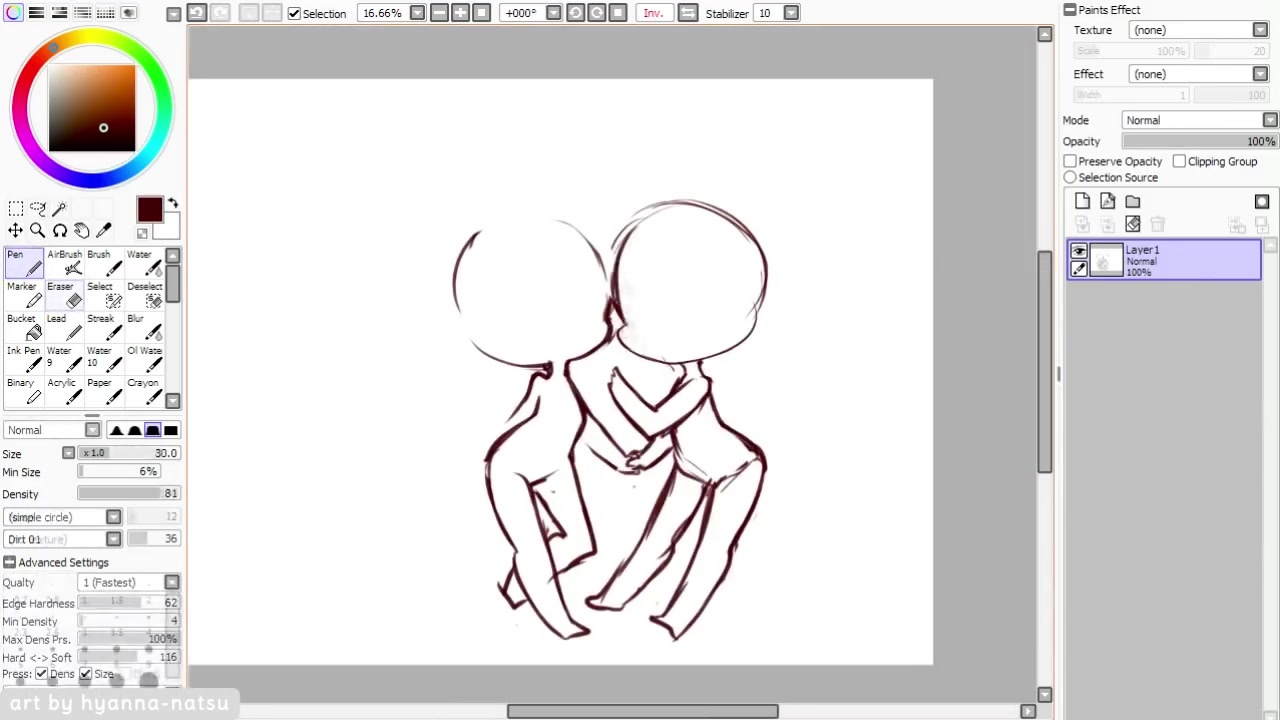Screen dimensions: 1280x720
Task: Select the Ink Pen tool
Action: 24,359
